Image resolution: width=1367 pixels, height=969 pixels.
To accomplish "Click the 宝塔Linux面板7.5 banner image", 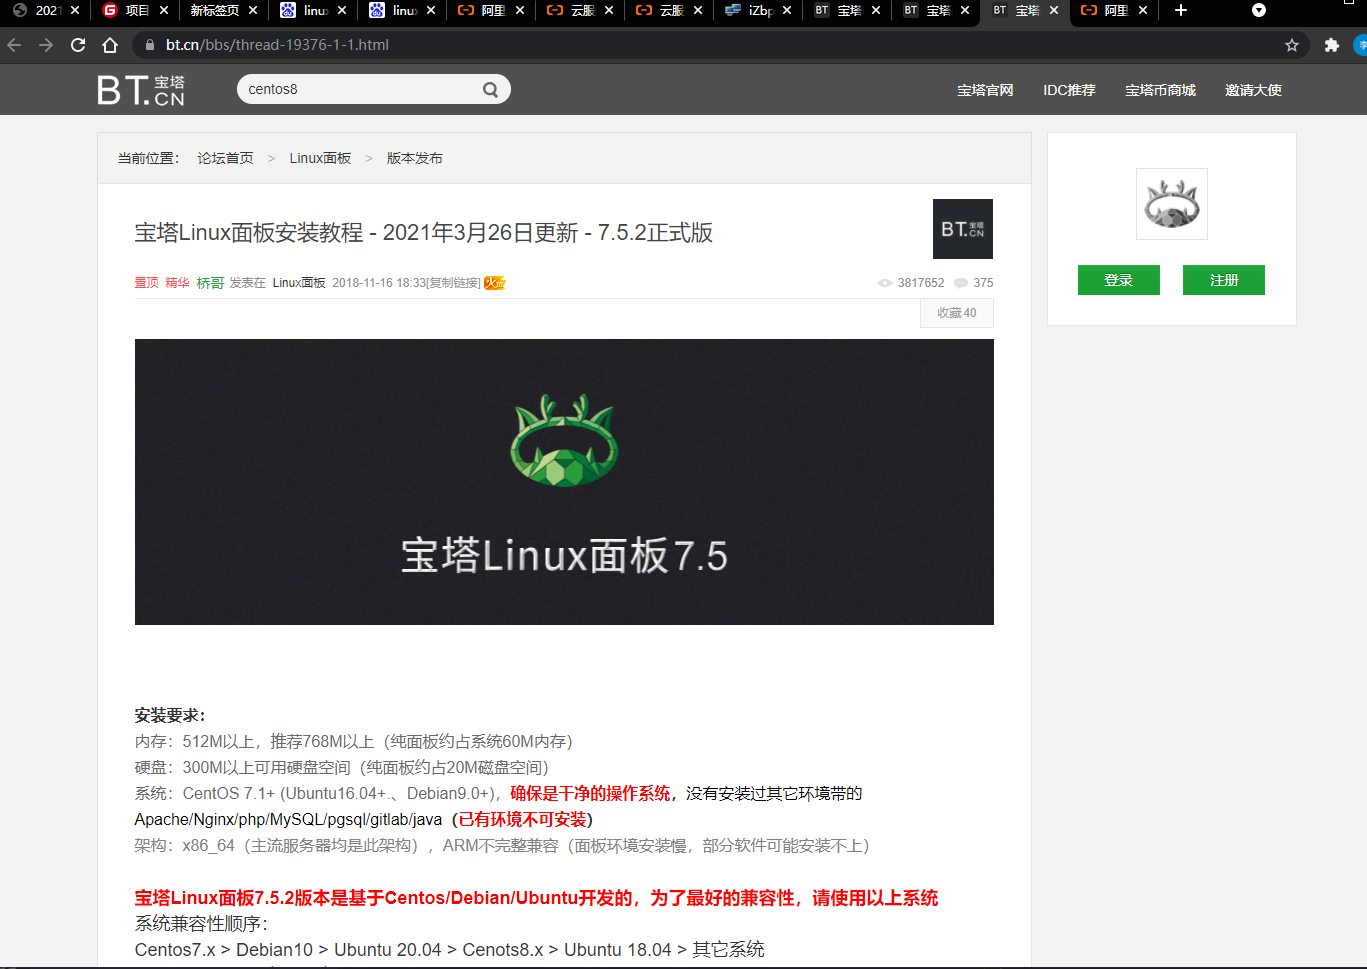I will click(x=564, y=482).
